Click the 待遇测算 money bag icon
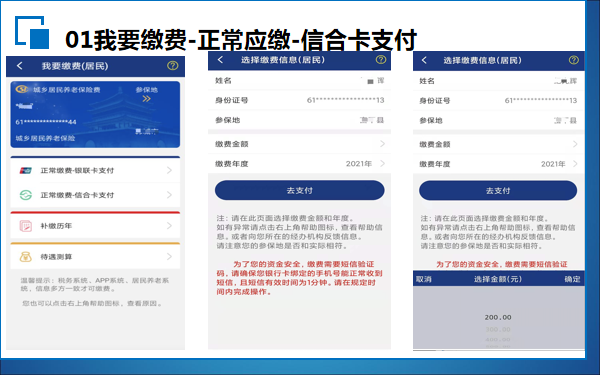Screen dimensions: 600x375 26,257
